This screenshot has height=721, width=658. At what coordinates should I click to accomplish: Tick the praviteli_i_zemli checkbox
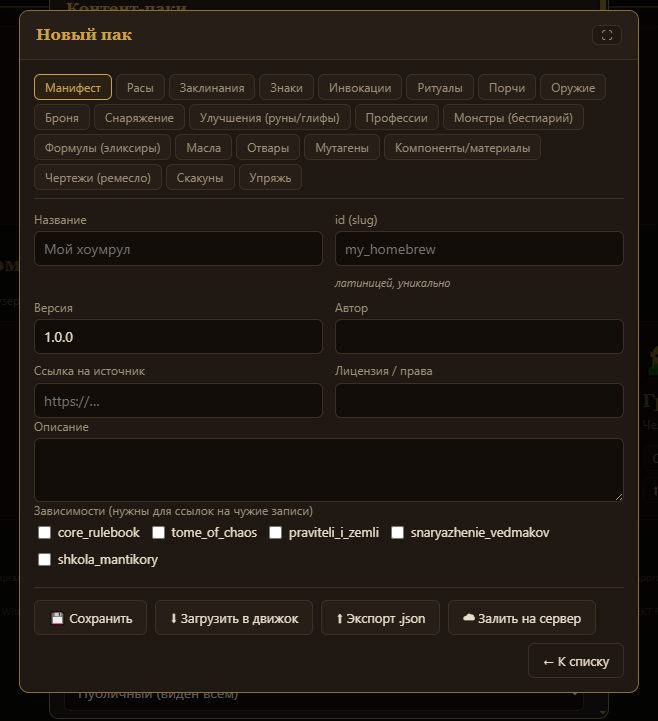point(275,532)
